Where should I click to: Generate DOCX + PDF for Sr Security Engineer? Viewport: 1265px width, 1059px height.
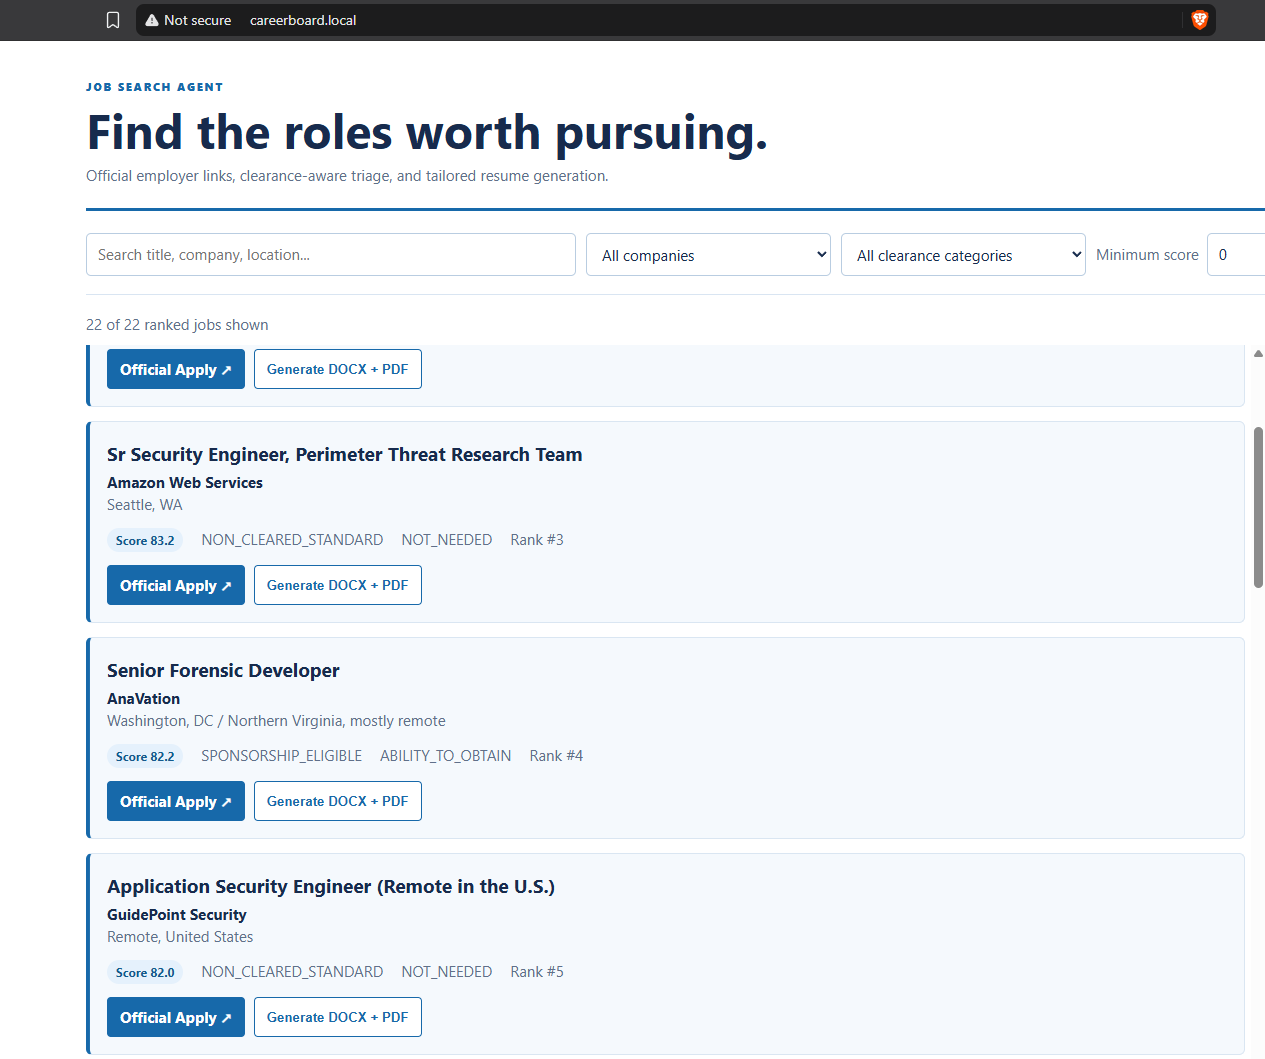338,585
